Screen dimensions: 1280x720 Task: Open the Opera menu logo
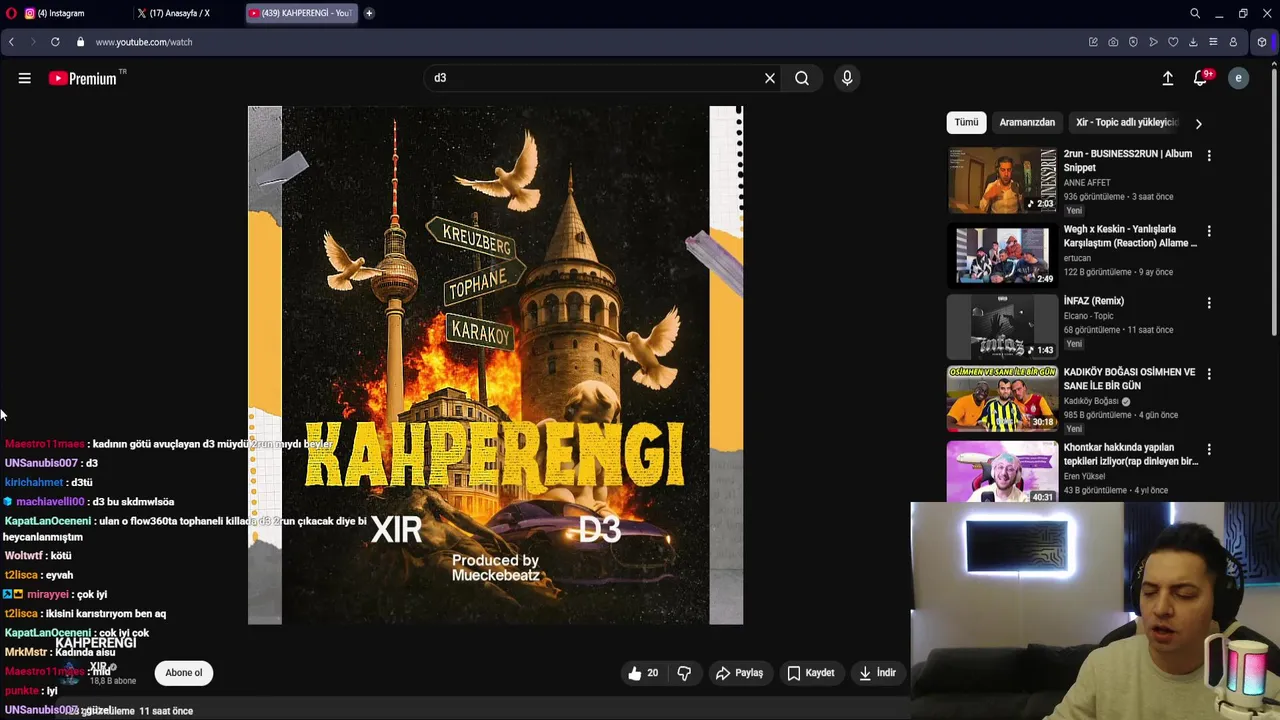(11, 13)
